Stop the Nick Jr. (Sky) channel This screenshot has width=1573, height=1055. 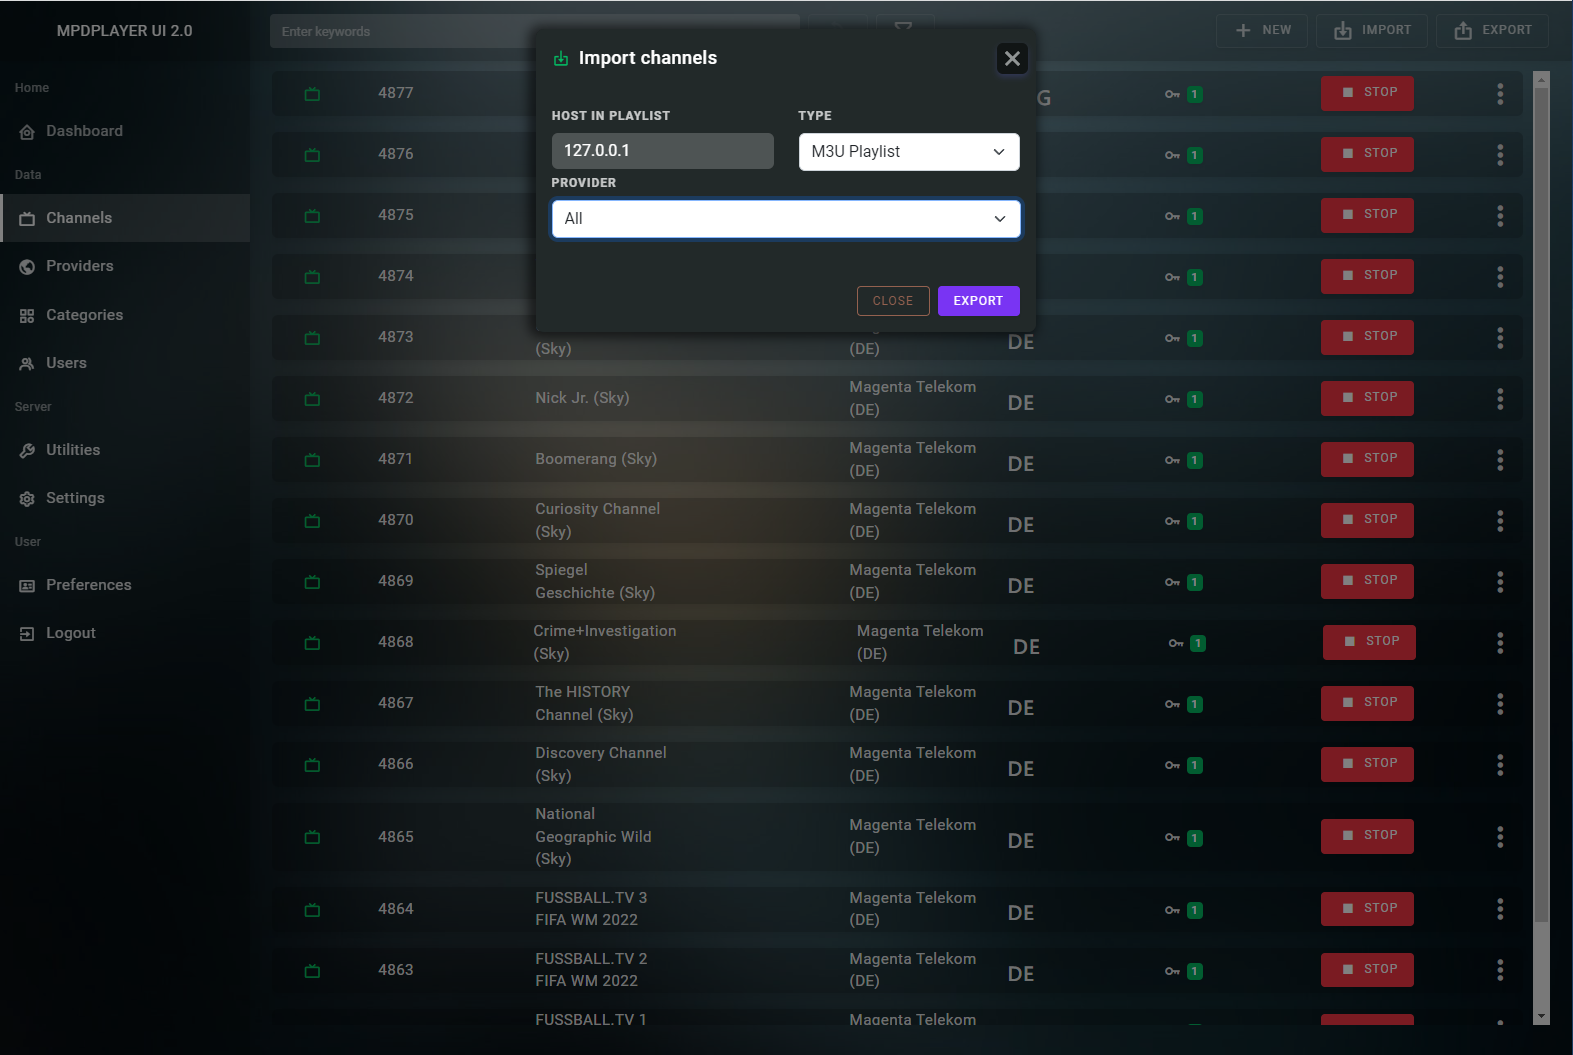[x=1366, y=398]
